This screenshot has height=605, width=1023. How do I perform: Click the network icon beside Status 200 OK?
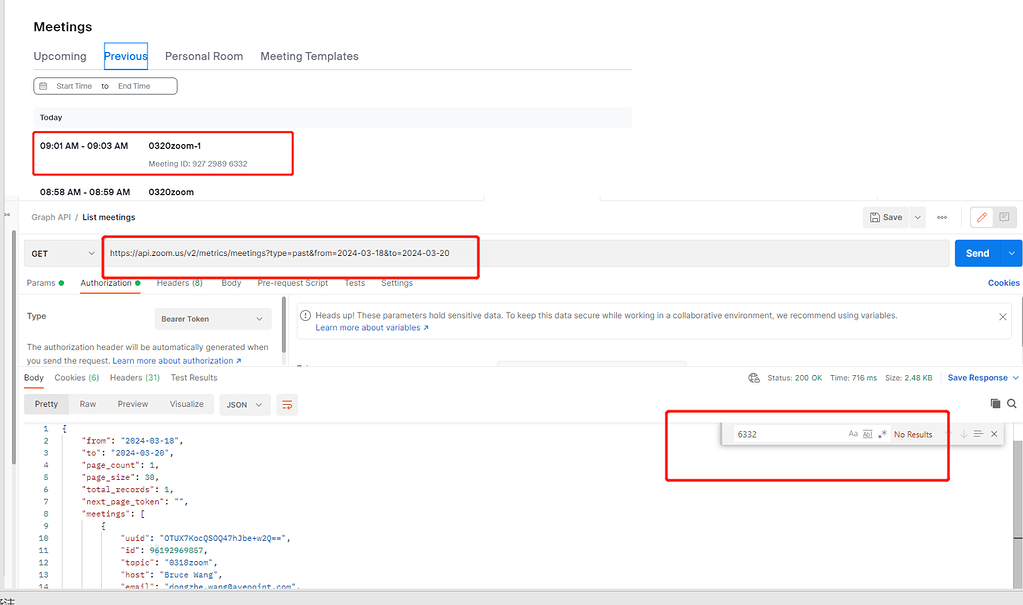pyautogui.click(x=755, y=377)
